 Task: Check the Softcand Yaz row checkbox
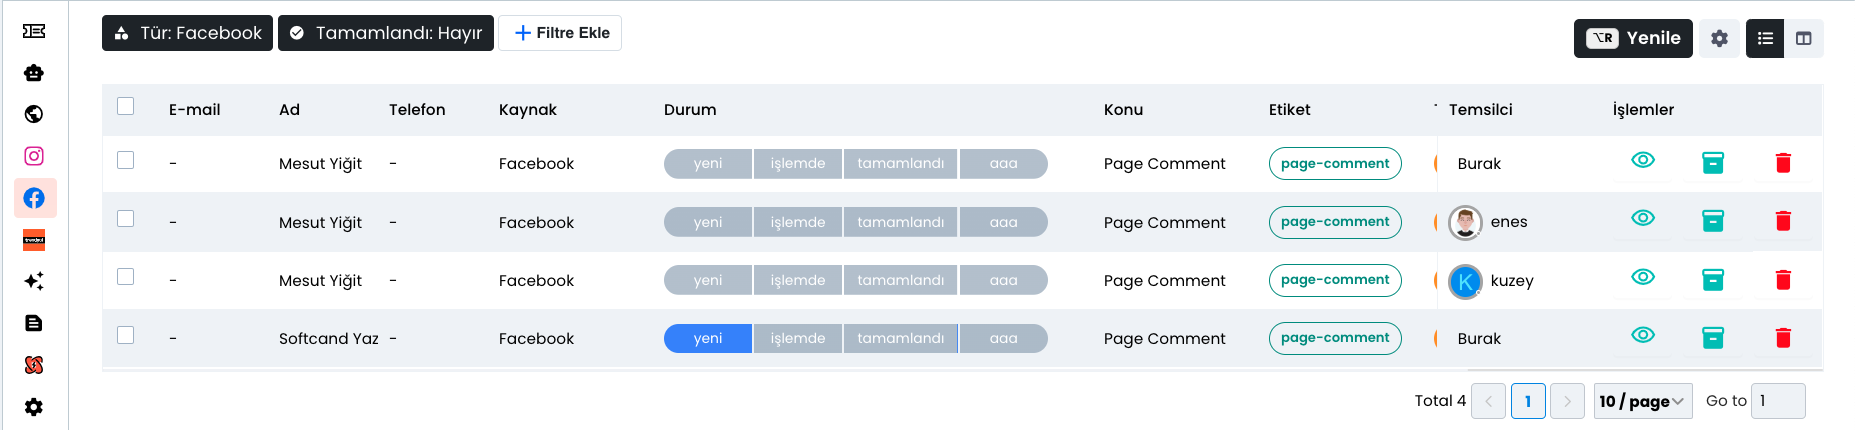[125, 335]
